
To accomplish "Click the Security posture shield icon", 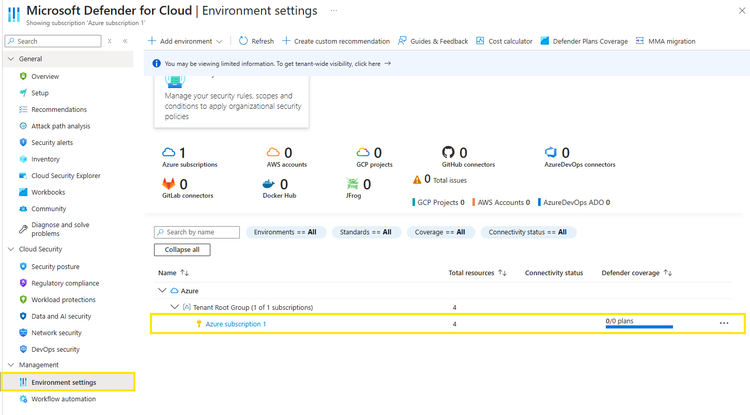I will 23,266.
